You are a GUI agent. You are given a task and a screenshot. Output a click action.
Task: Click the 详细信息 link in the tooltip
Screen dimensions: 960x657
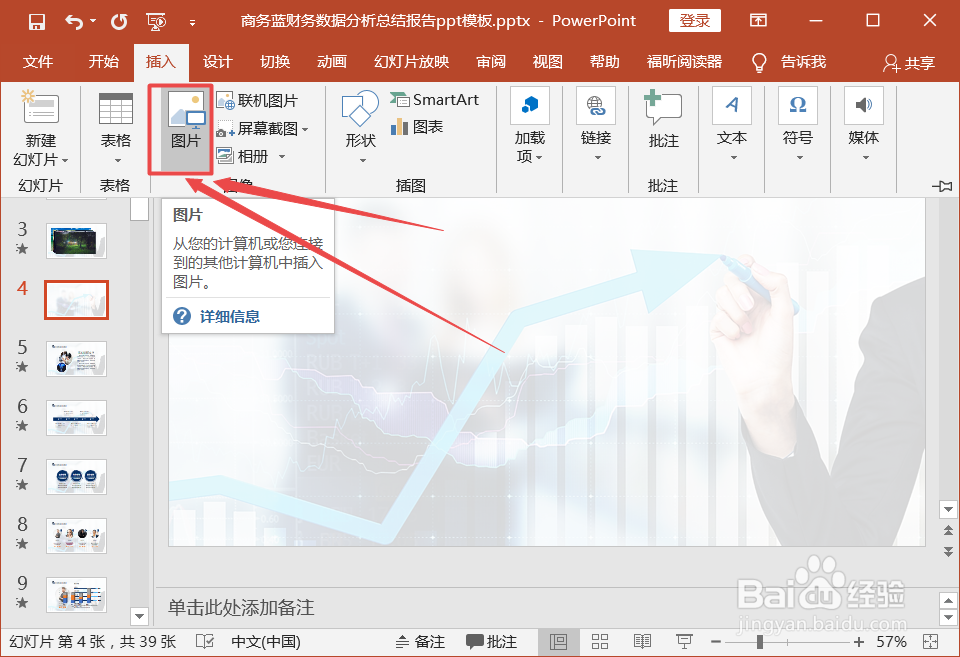[231, 317]
